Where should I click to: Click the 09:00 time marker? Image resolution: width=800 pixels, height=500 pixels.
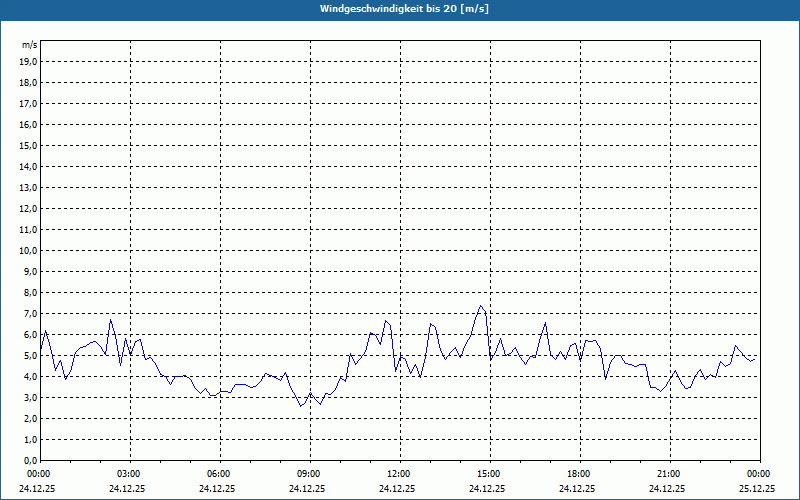[x=309, y=473]
